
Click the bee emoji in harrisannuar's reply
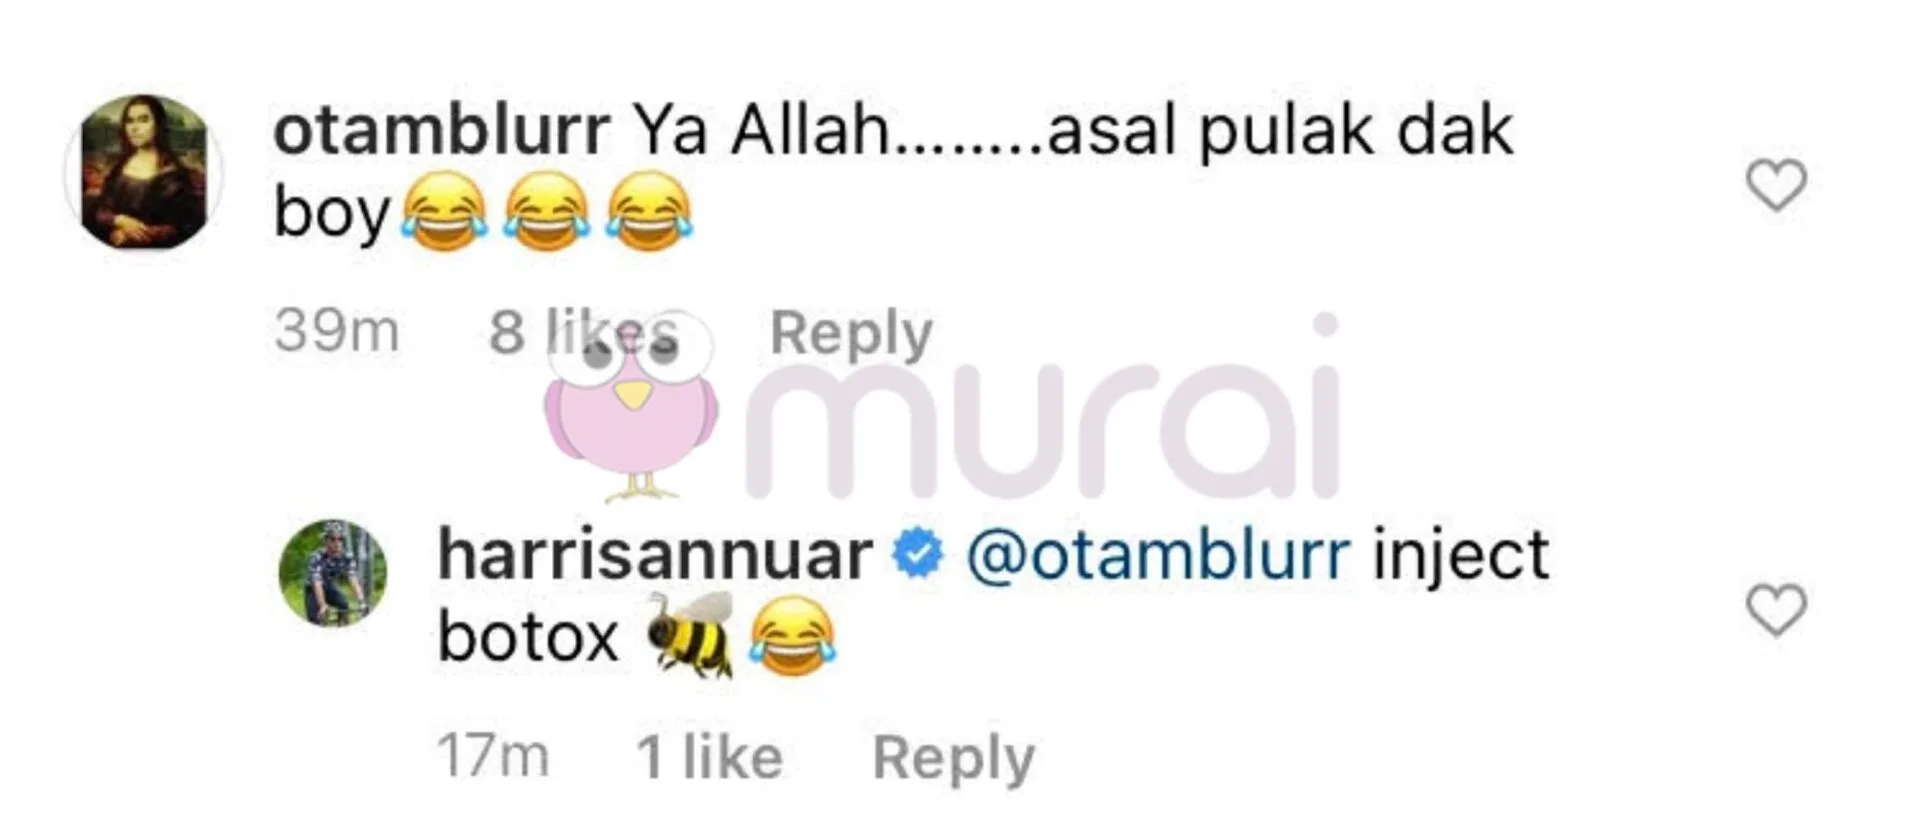[691, 634]
